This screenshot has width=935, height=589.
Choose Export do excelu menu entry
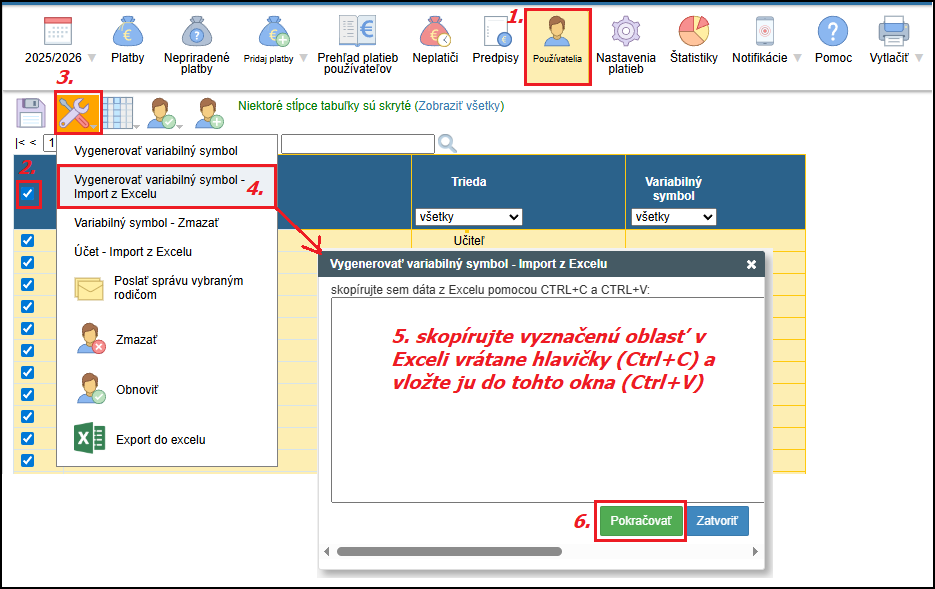tap(160, 439)
